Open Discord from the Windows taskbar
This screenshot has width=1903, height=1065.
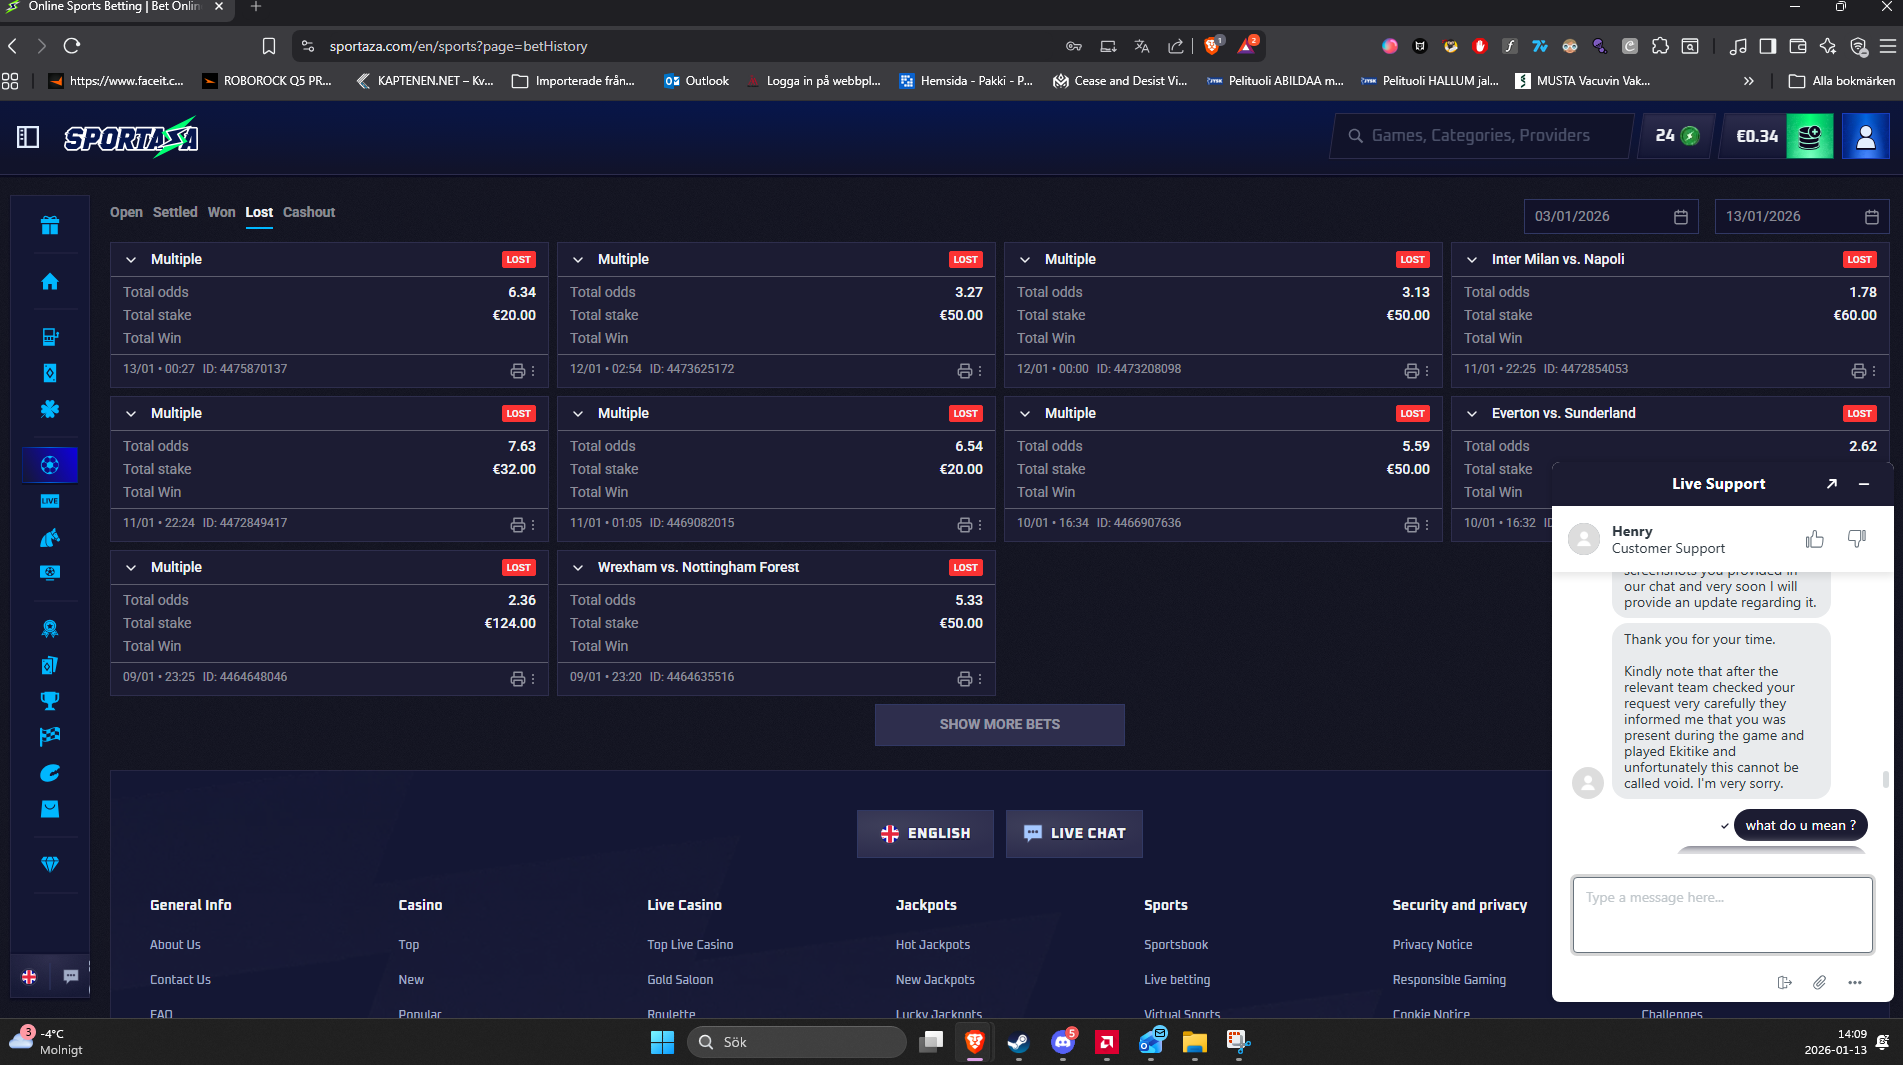pos(1063,1042)
